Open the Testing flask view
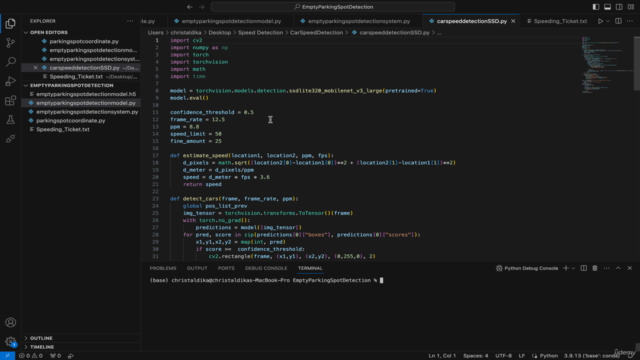This screenshot has width=640, height=360. coord(11,120)
